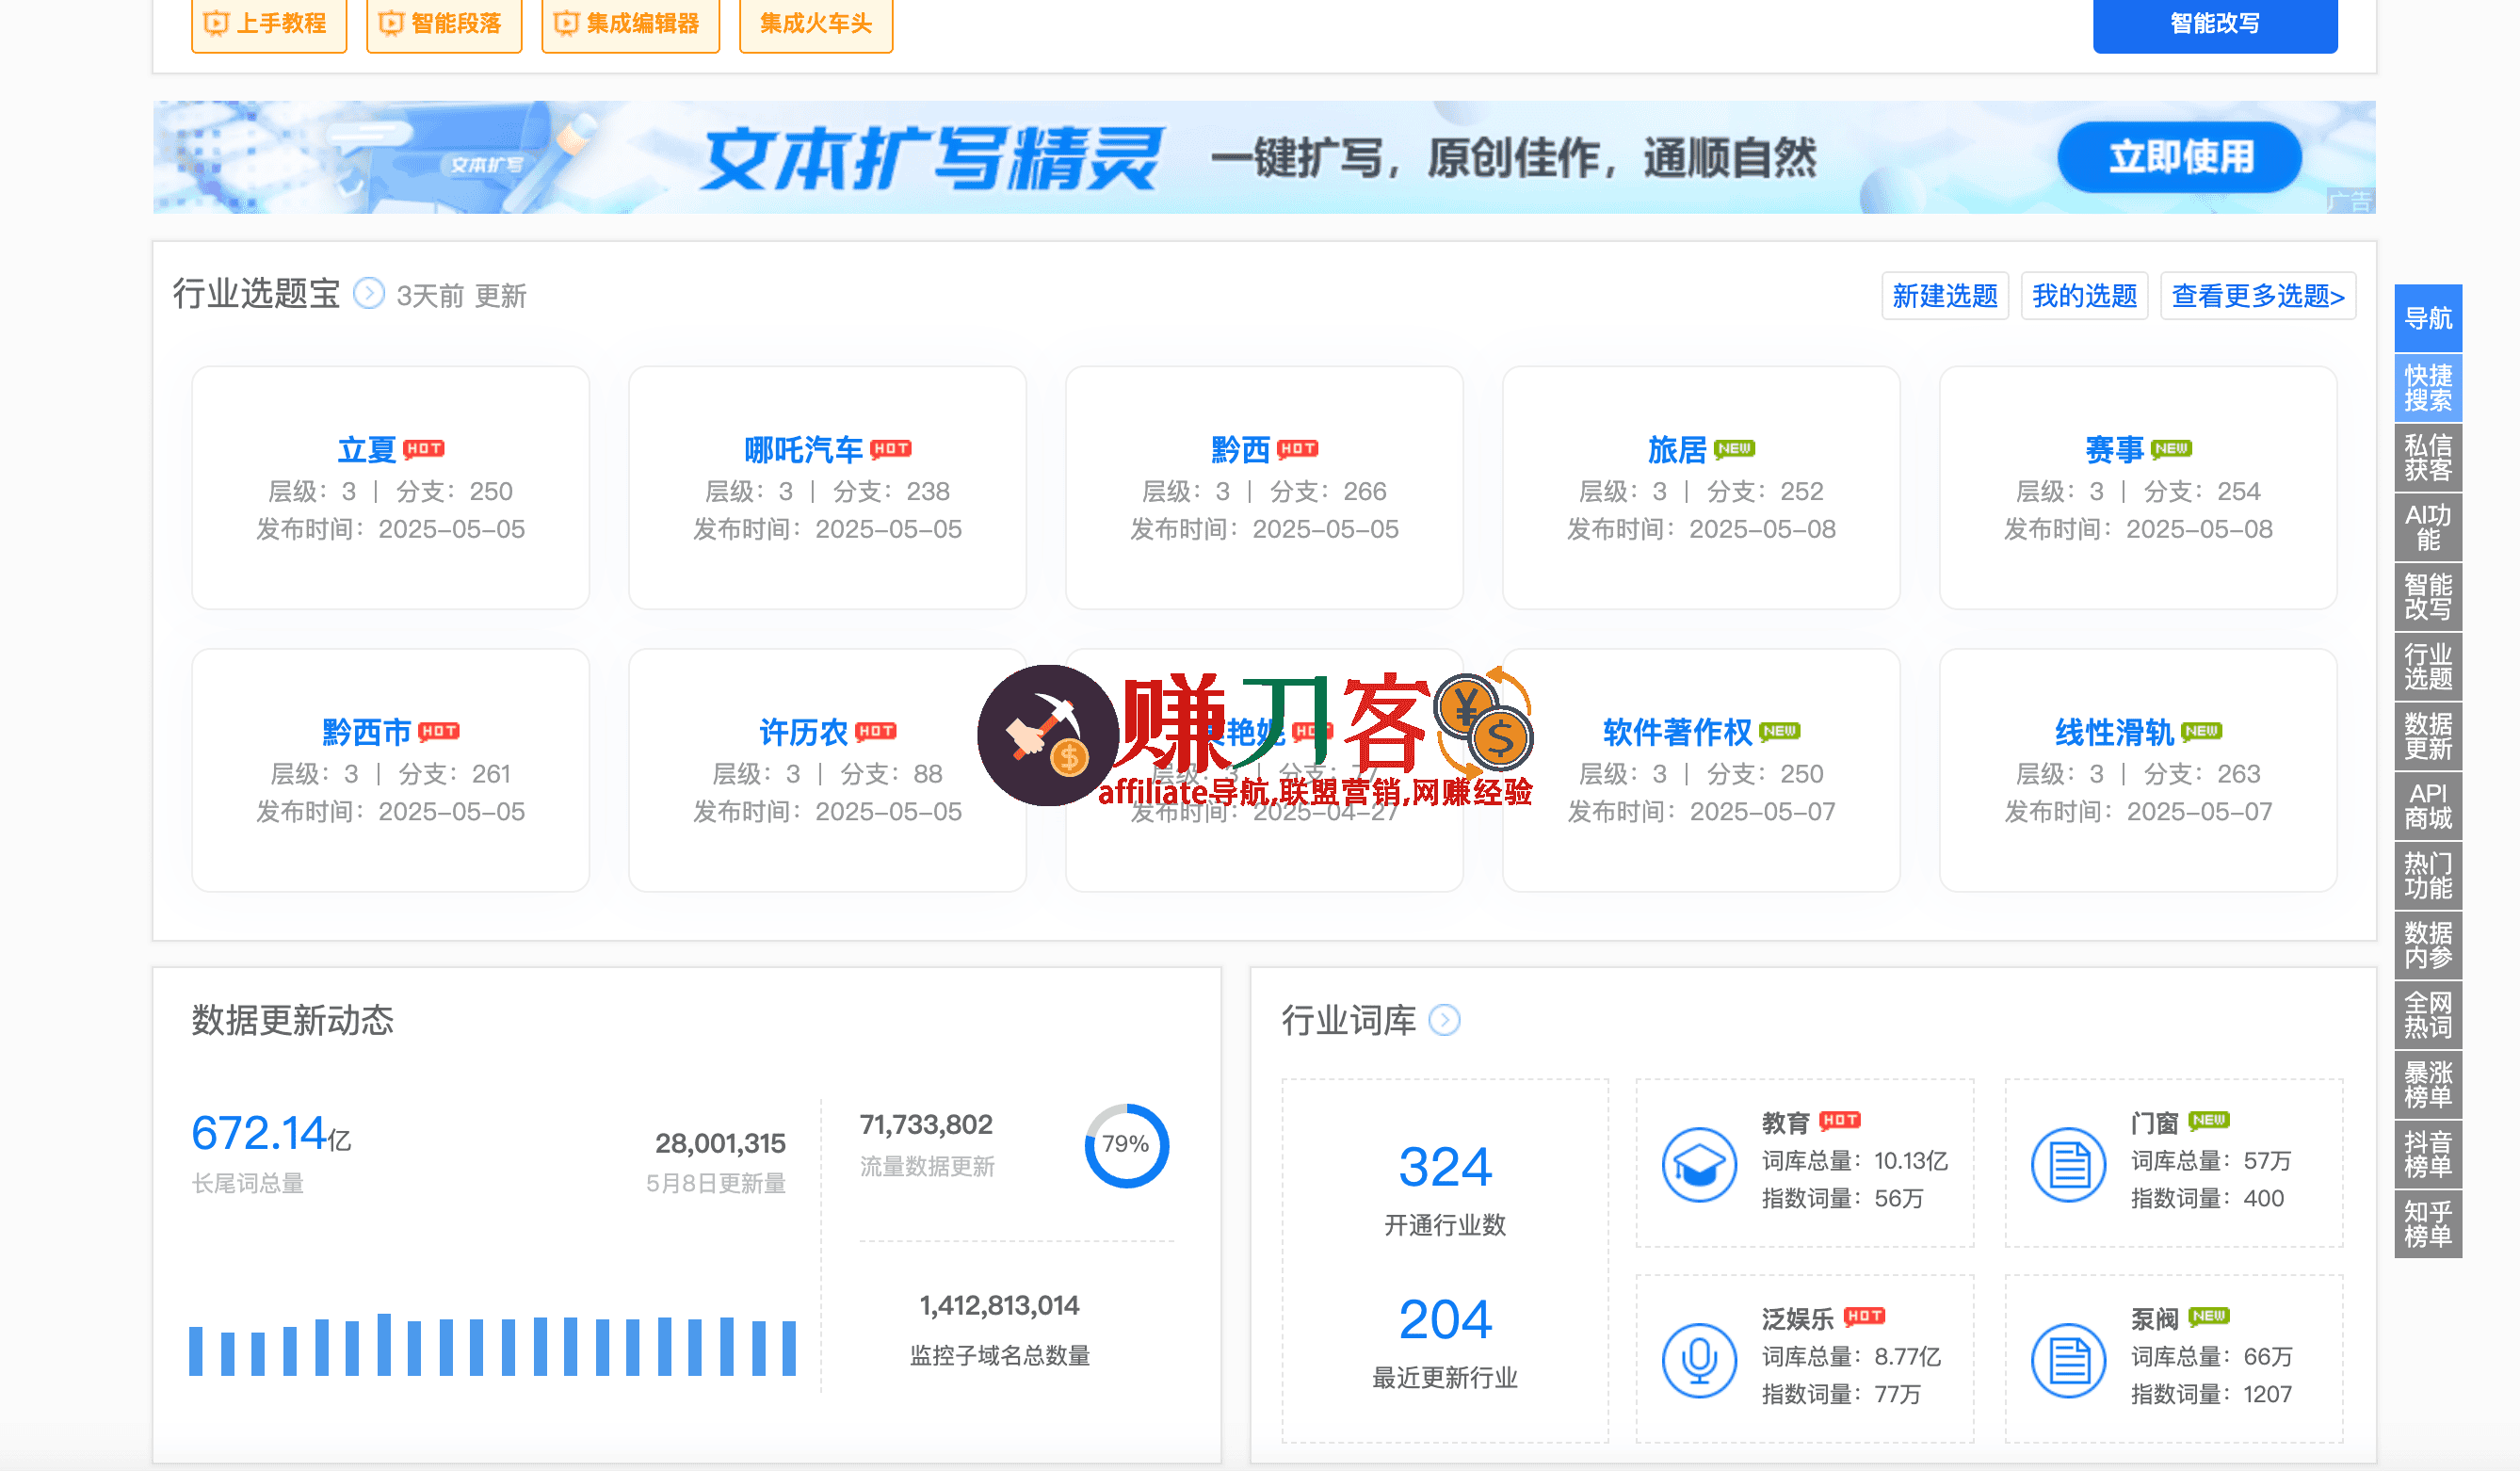Open the 上手教程 video tutorial button

click(268, 23)
